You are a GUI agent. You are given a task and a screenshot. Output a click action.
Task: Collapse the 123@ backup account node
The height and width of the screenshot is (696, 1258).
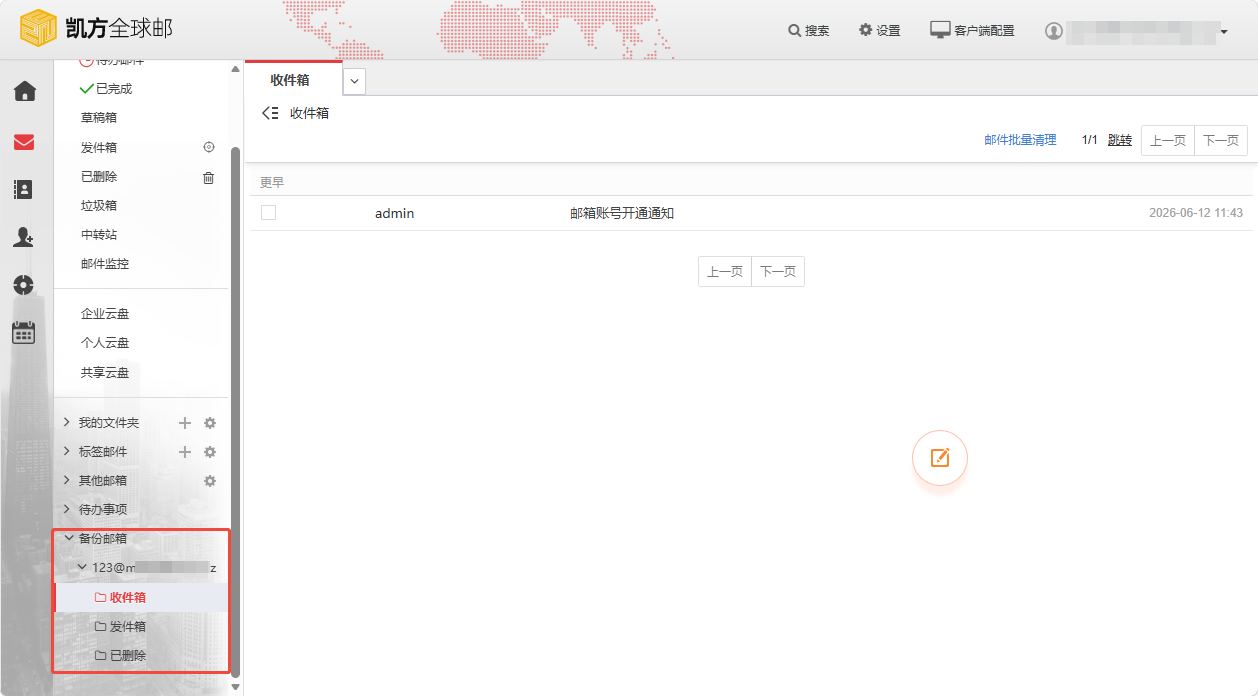[82, 567]
